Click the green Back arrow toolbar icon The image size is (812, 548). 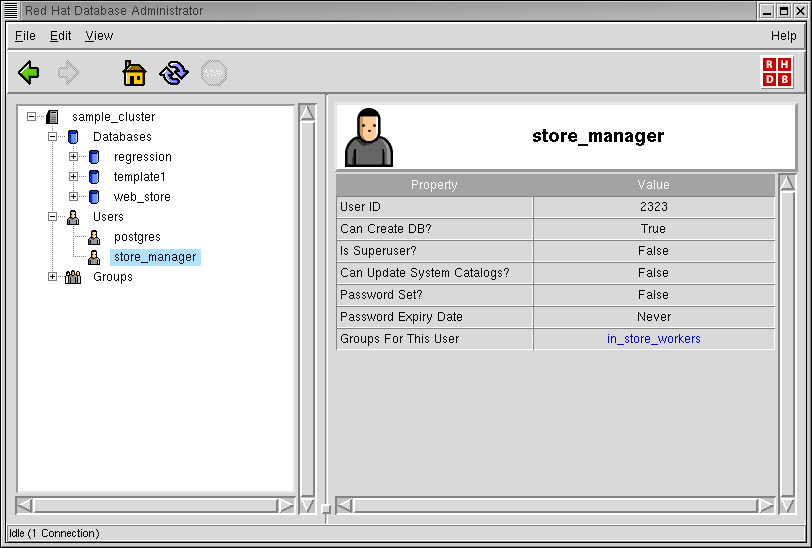click(28, 73)
